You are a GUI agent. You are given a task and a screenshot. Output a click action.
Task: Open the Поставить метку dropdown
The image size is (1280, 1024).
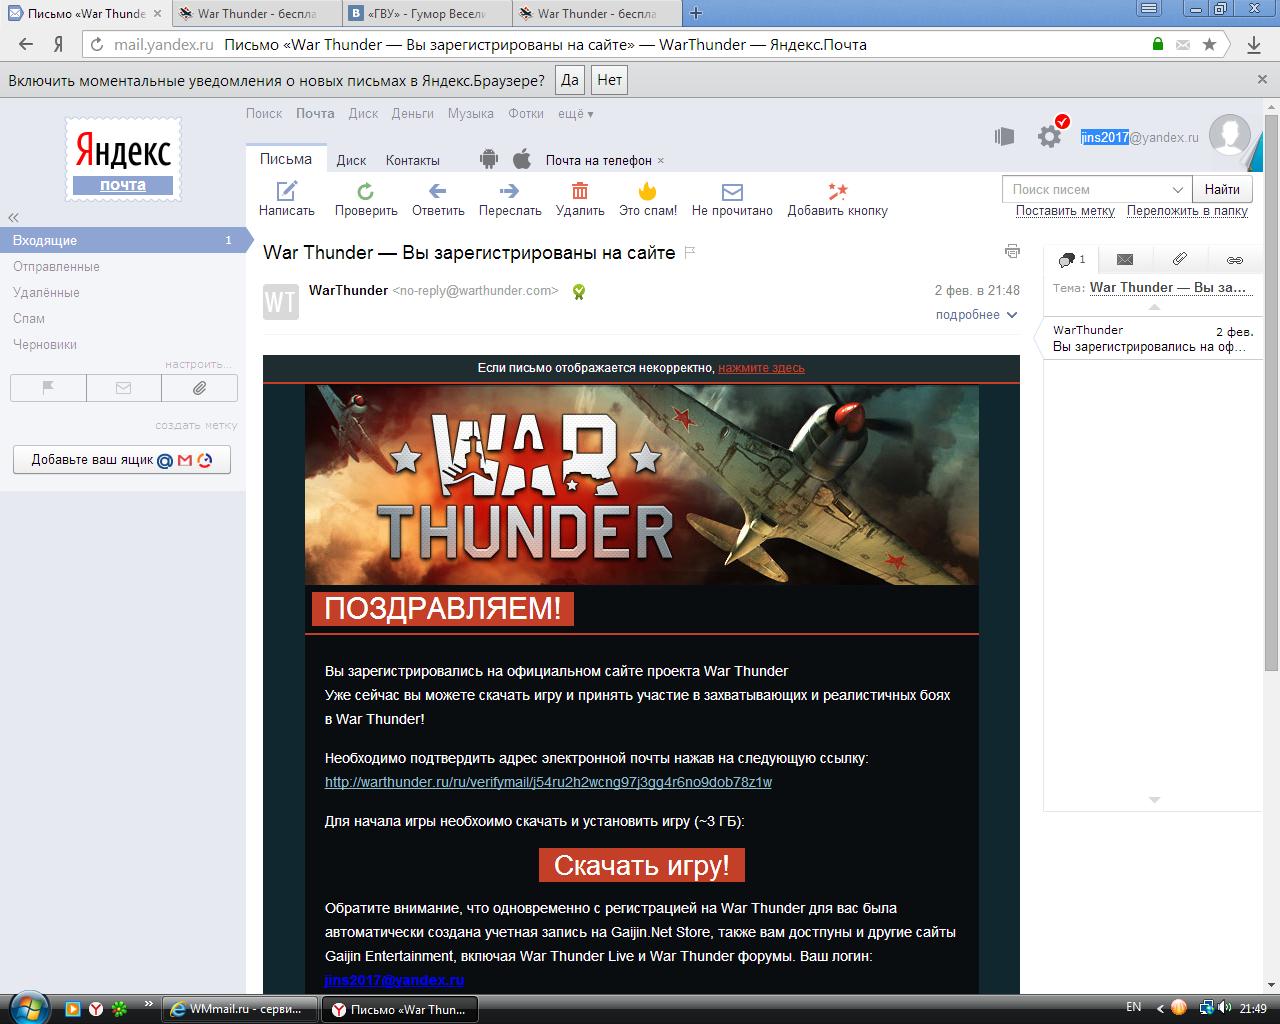(1065, 211)
